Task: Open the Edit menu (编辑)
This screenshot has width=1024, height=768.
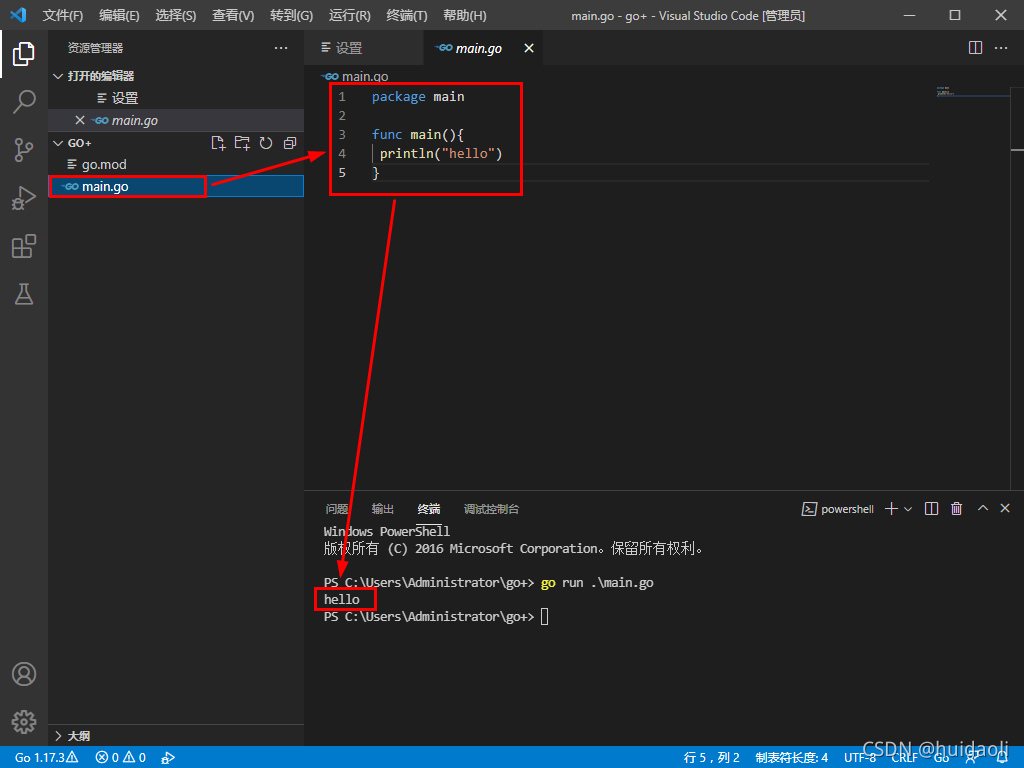Action: click(x=119, y=16)
